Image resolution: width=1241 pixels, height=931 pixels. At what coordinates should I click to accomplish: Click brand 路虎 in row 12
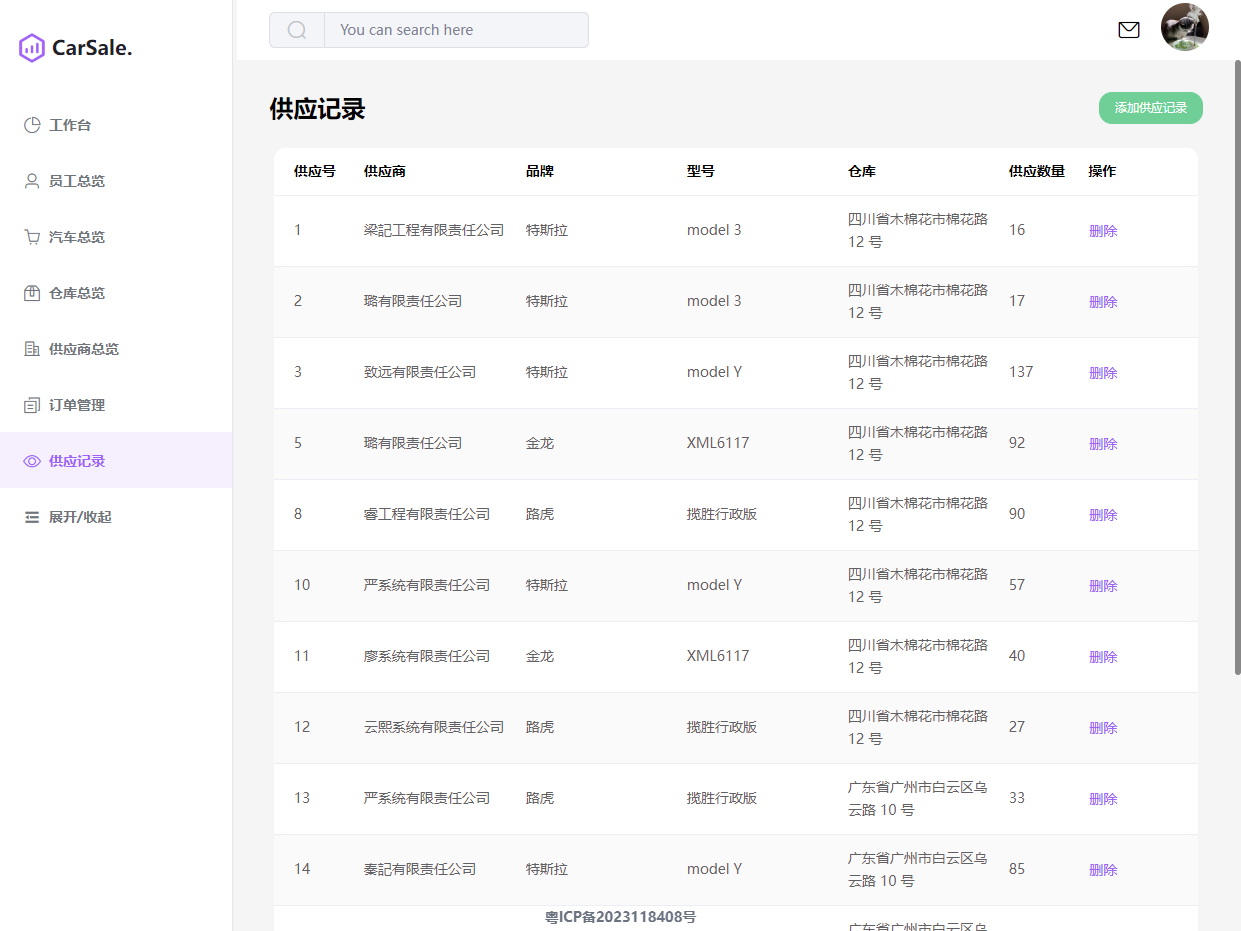tap(540, 727)
